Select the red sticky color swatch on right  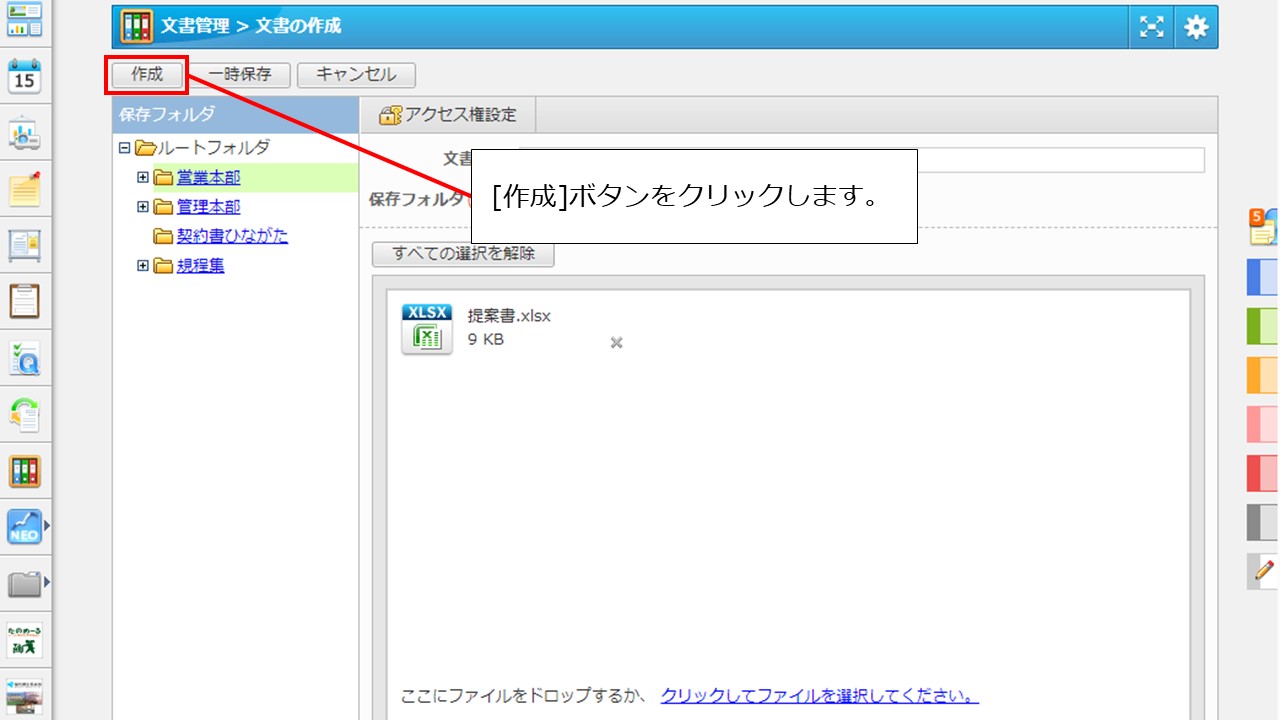tap(1263, 472)
